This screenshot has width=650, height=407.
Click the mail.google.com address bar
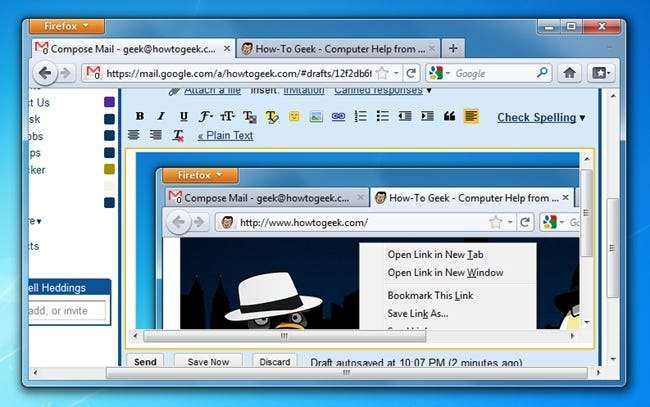238,74
